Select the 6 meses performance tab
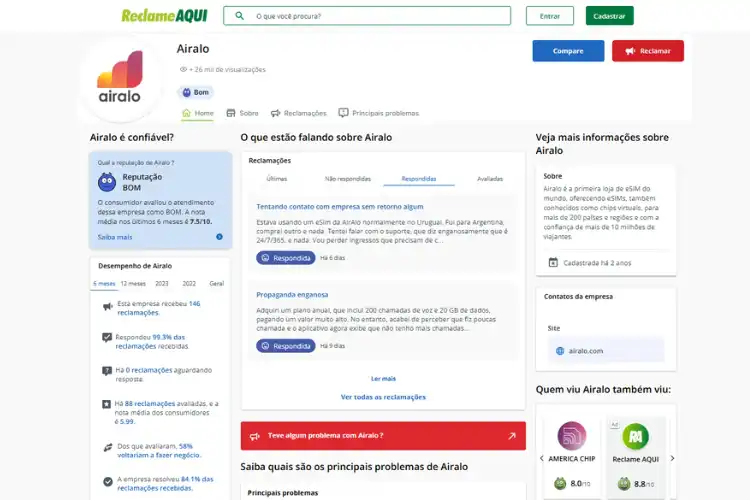The image size is (750, 500). click(104, 284)
